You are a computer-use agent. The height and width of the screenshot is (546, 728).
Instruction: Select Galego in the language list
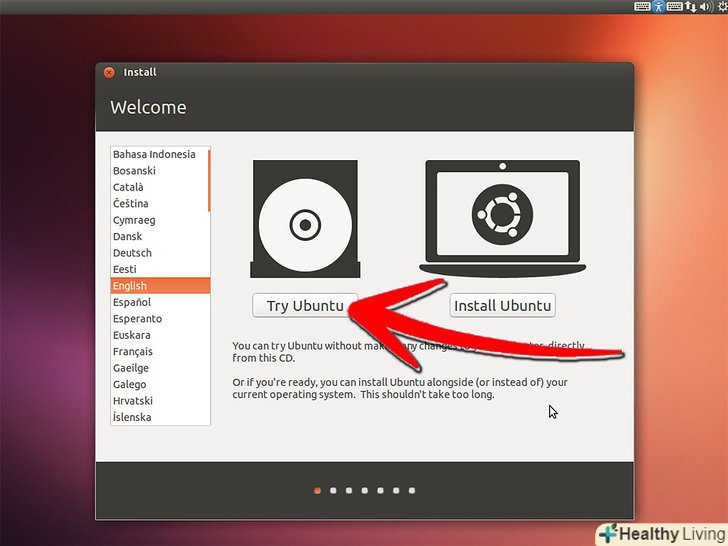[x=160, y=384]
